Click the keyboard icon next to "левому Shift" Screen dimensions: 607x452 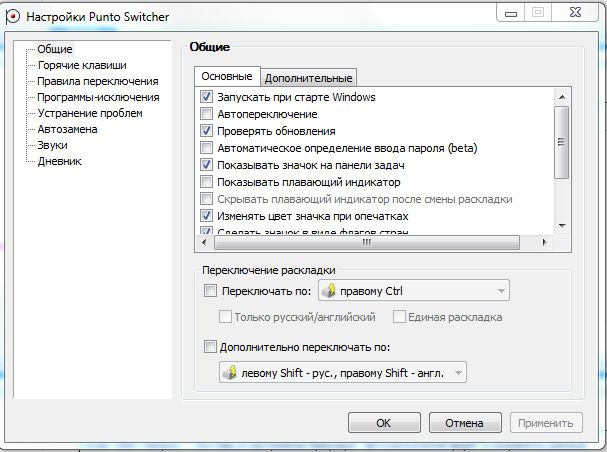point(230,372)
